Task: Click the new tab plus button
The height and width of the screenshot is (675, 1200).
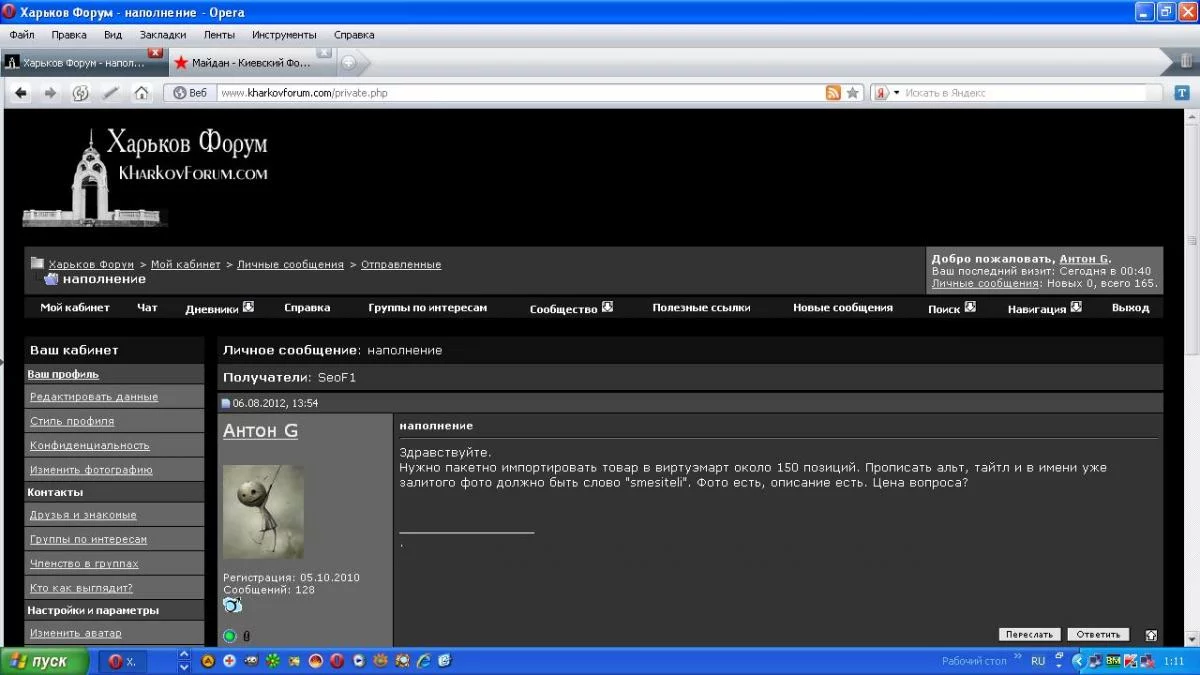Action: (x=349, y=62)
